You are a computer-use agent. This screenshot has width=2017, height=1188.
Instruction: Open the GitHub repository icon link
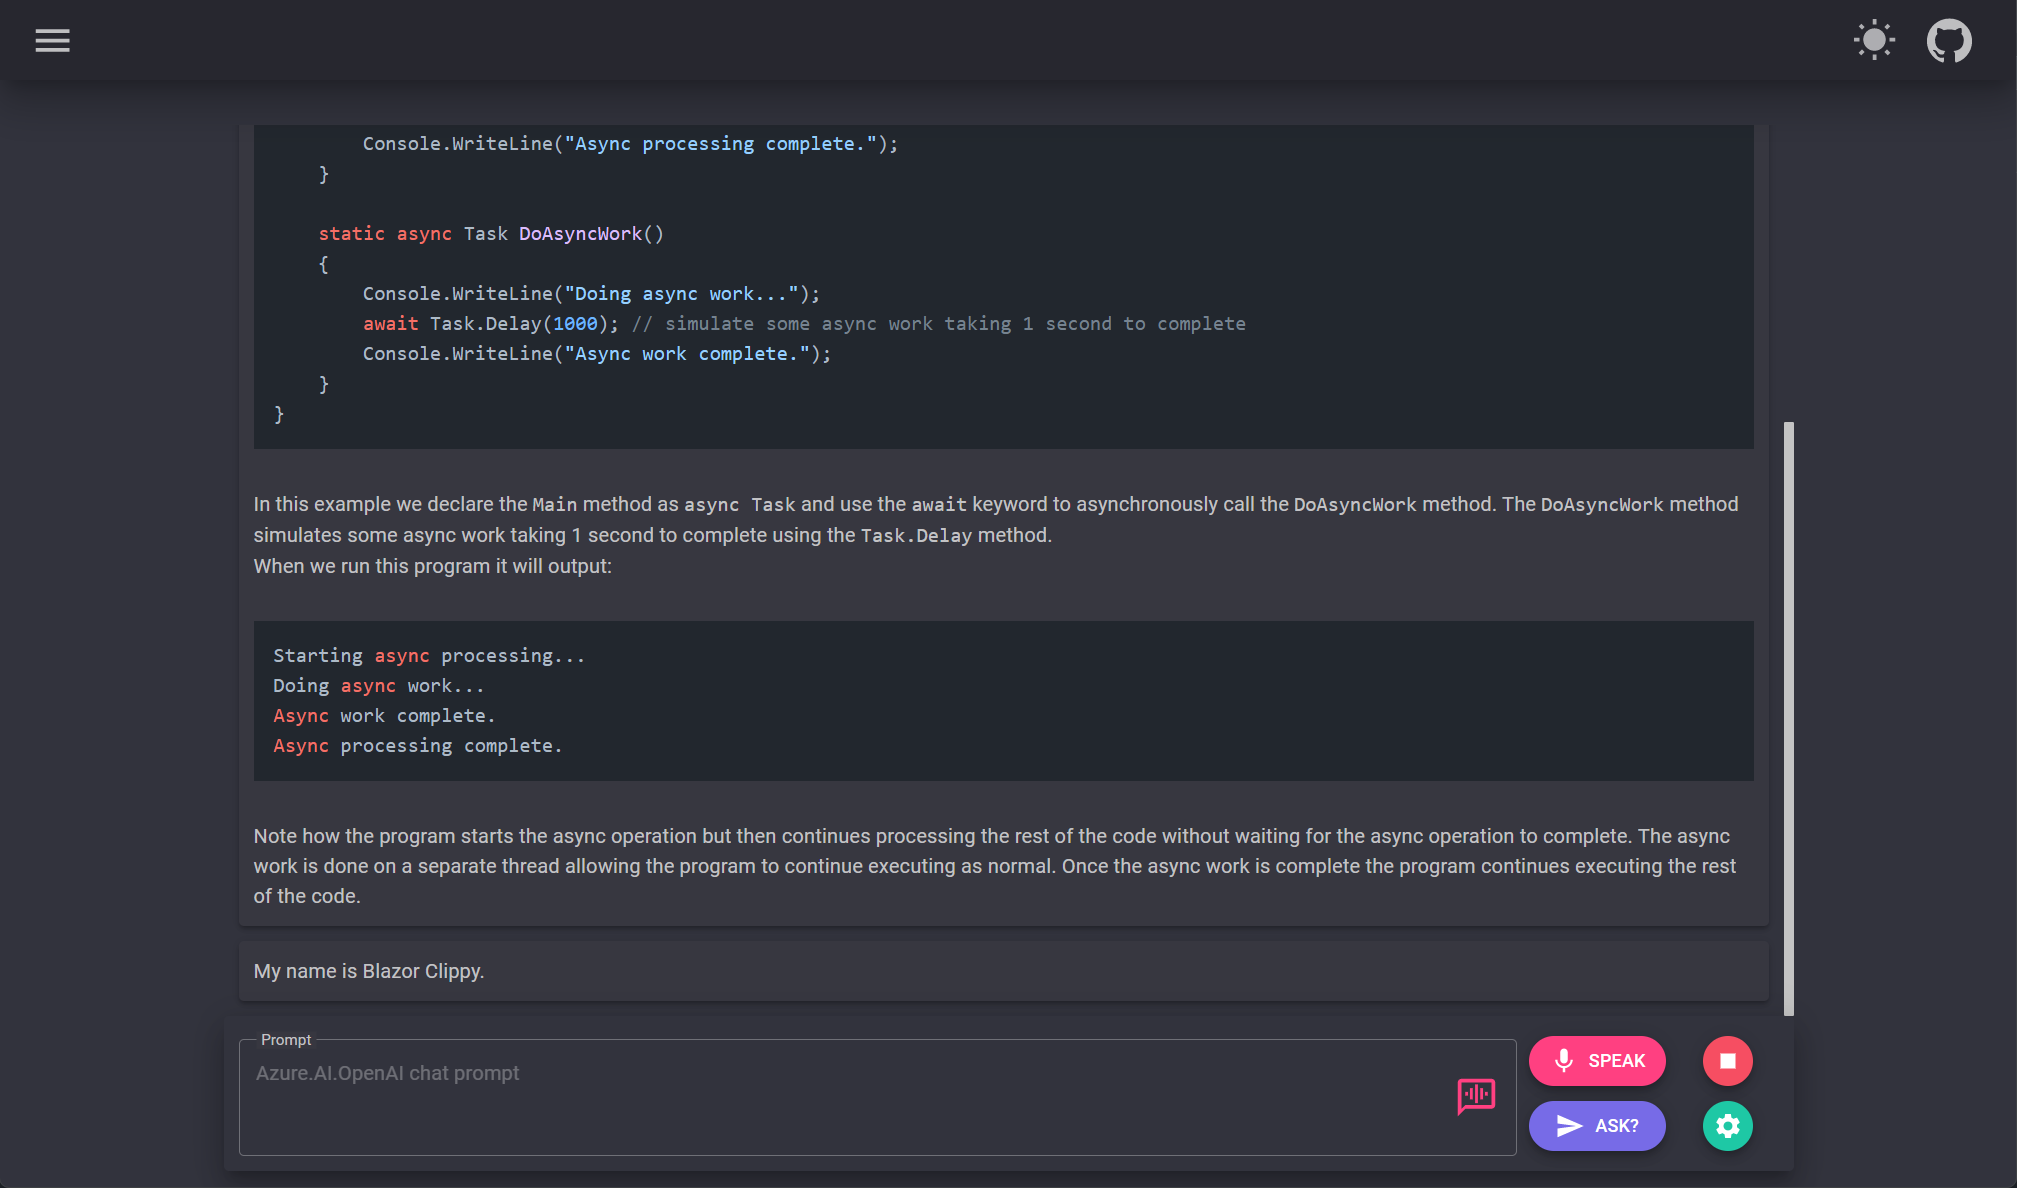[1948, 41]
